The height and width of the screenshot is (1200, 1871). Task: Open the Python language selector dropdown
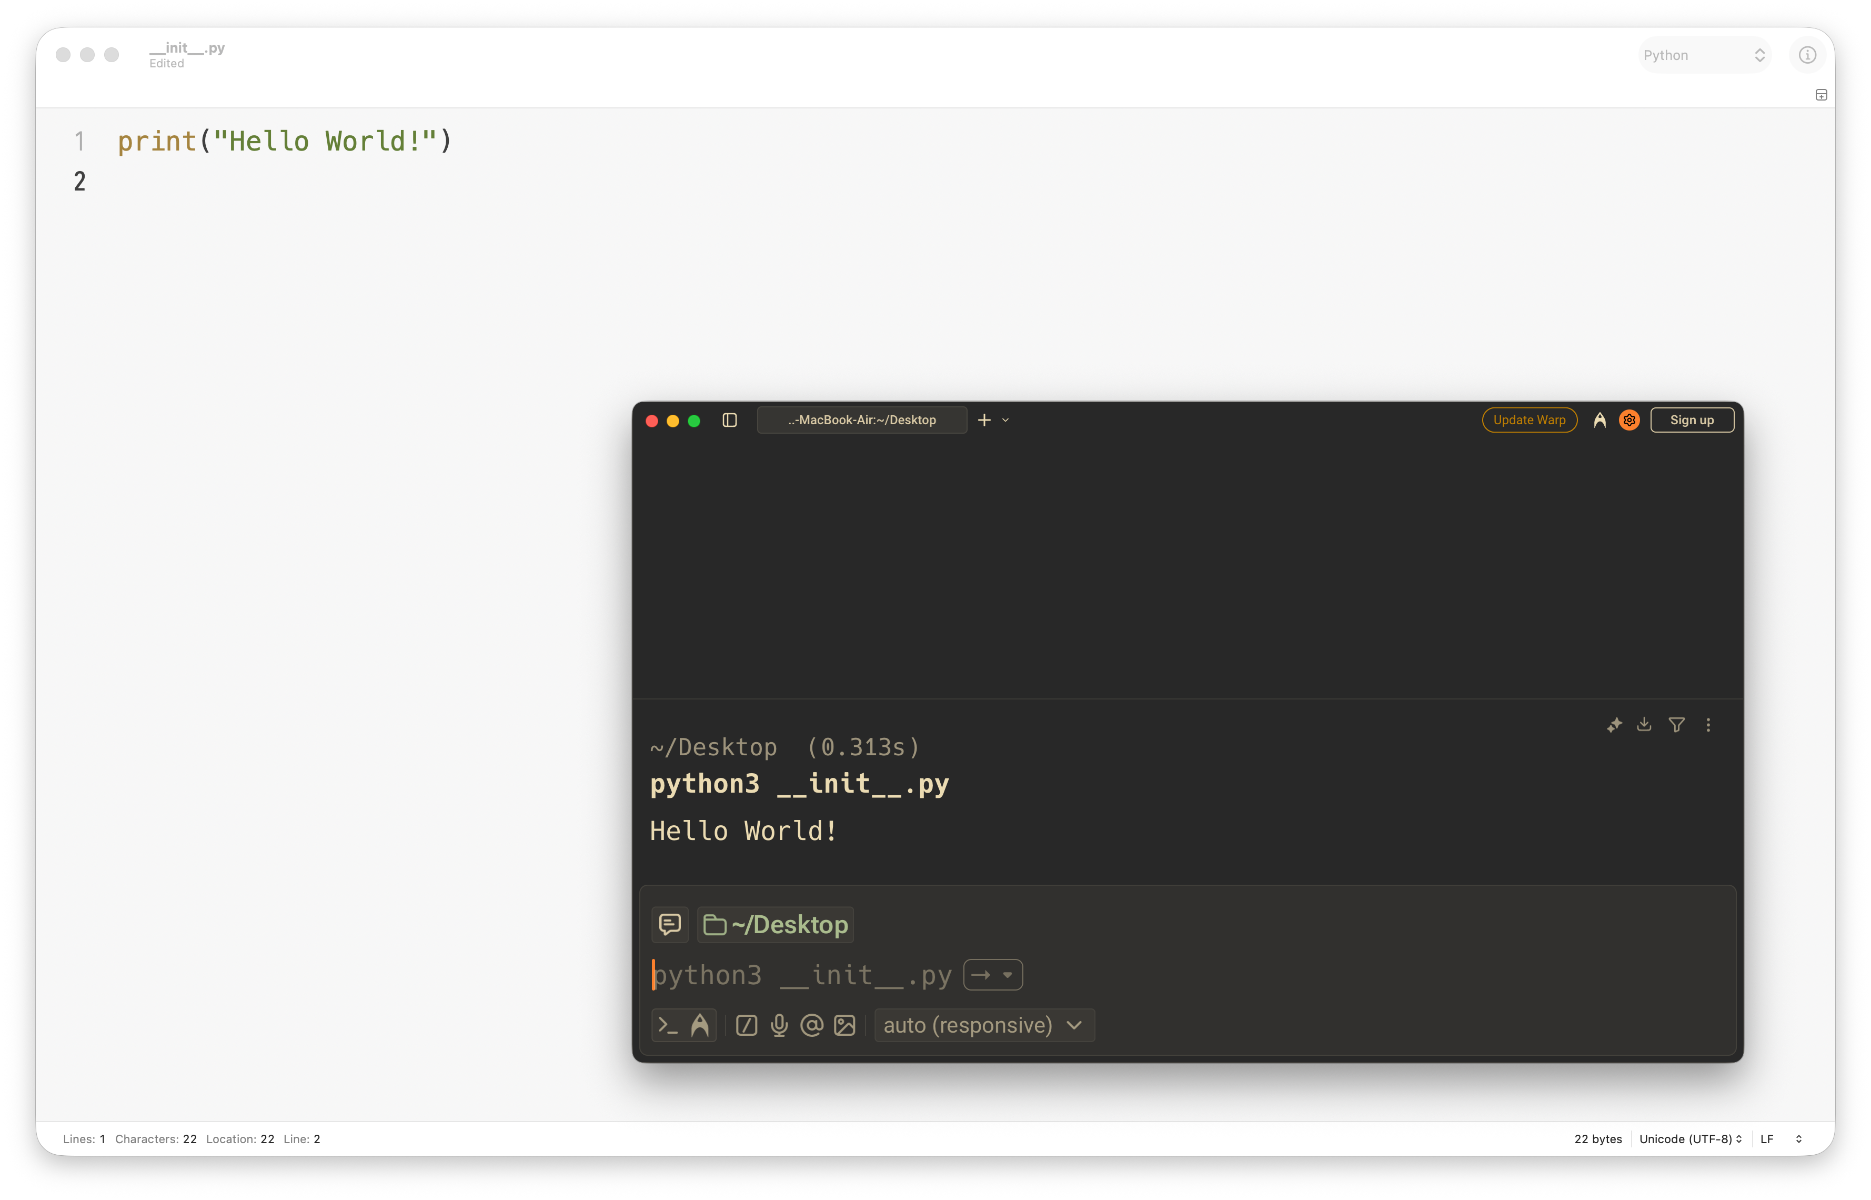point(1704,55)
